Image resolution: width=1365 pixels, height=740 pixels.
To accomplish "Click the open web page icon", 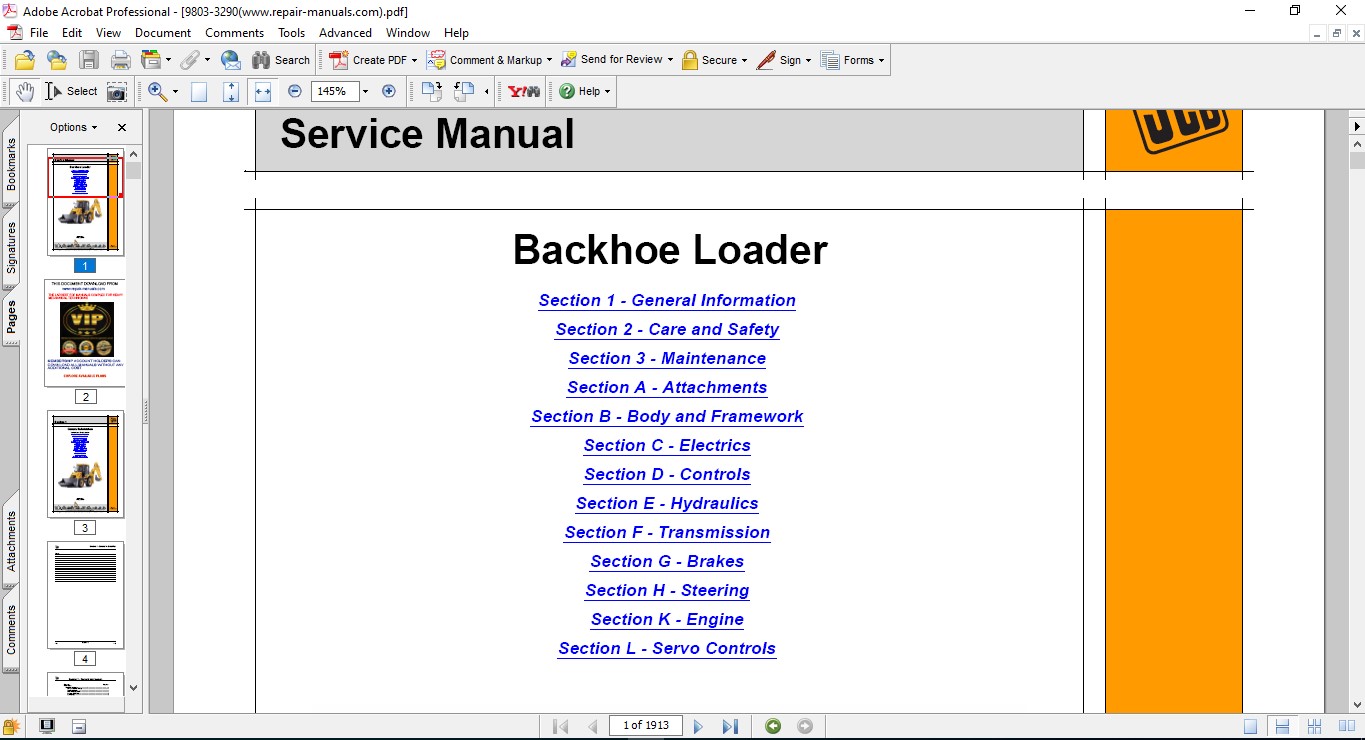I will click(x=57, y=60).
